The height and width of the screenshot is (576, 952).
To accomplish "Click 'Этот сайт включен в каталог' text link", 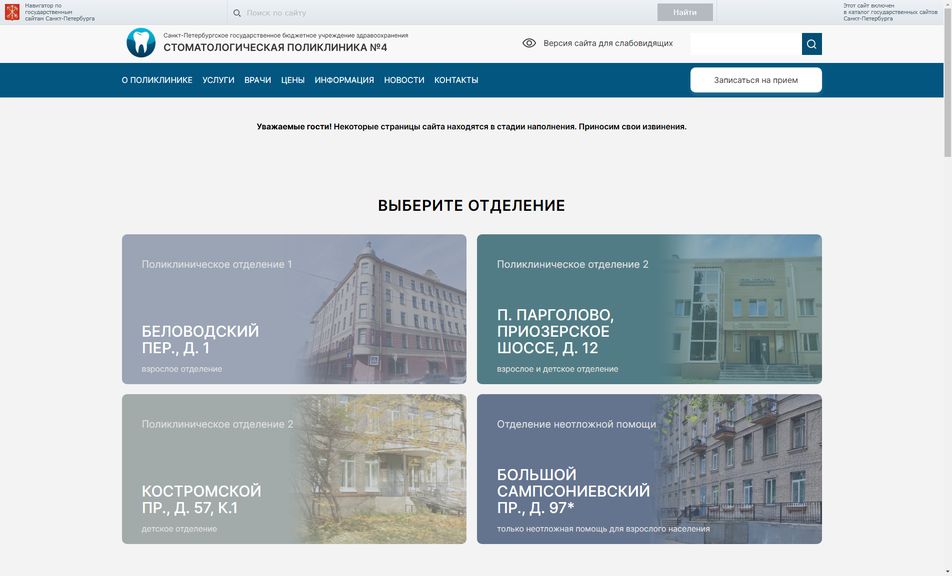I will [x=889, y=12].
